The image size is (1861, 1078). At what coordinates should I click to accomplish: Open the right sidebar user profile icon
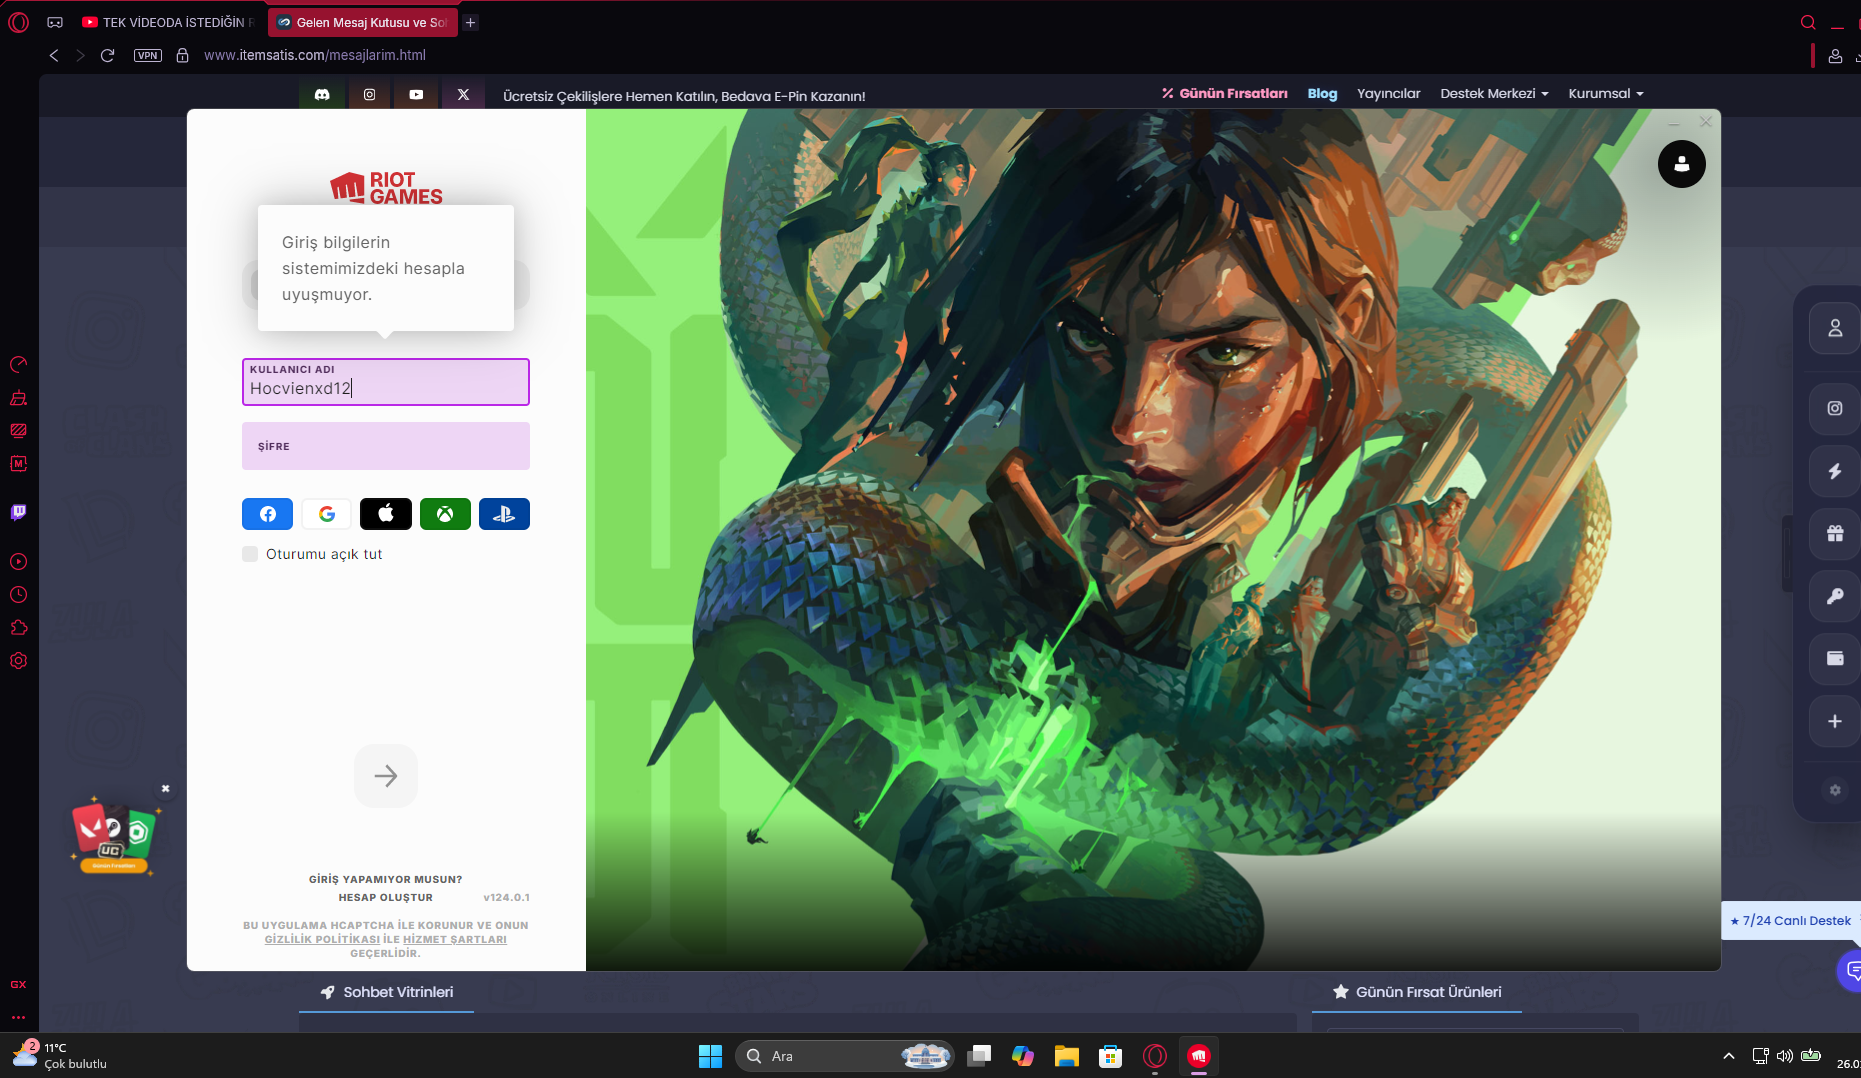(1835, 328)
